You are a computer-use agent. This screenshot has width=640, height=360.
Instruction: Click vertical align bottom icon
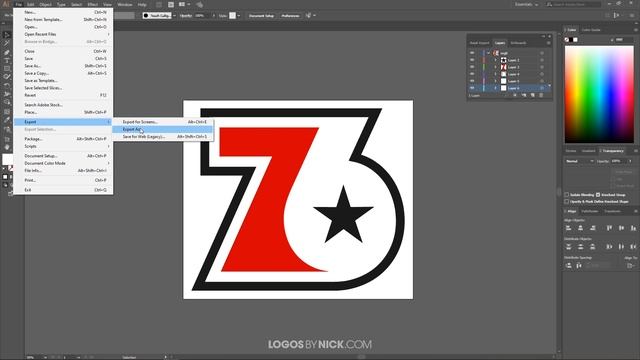(633, 228)
